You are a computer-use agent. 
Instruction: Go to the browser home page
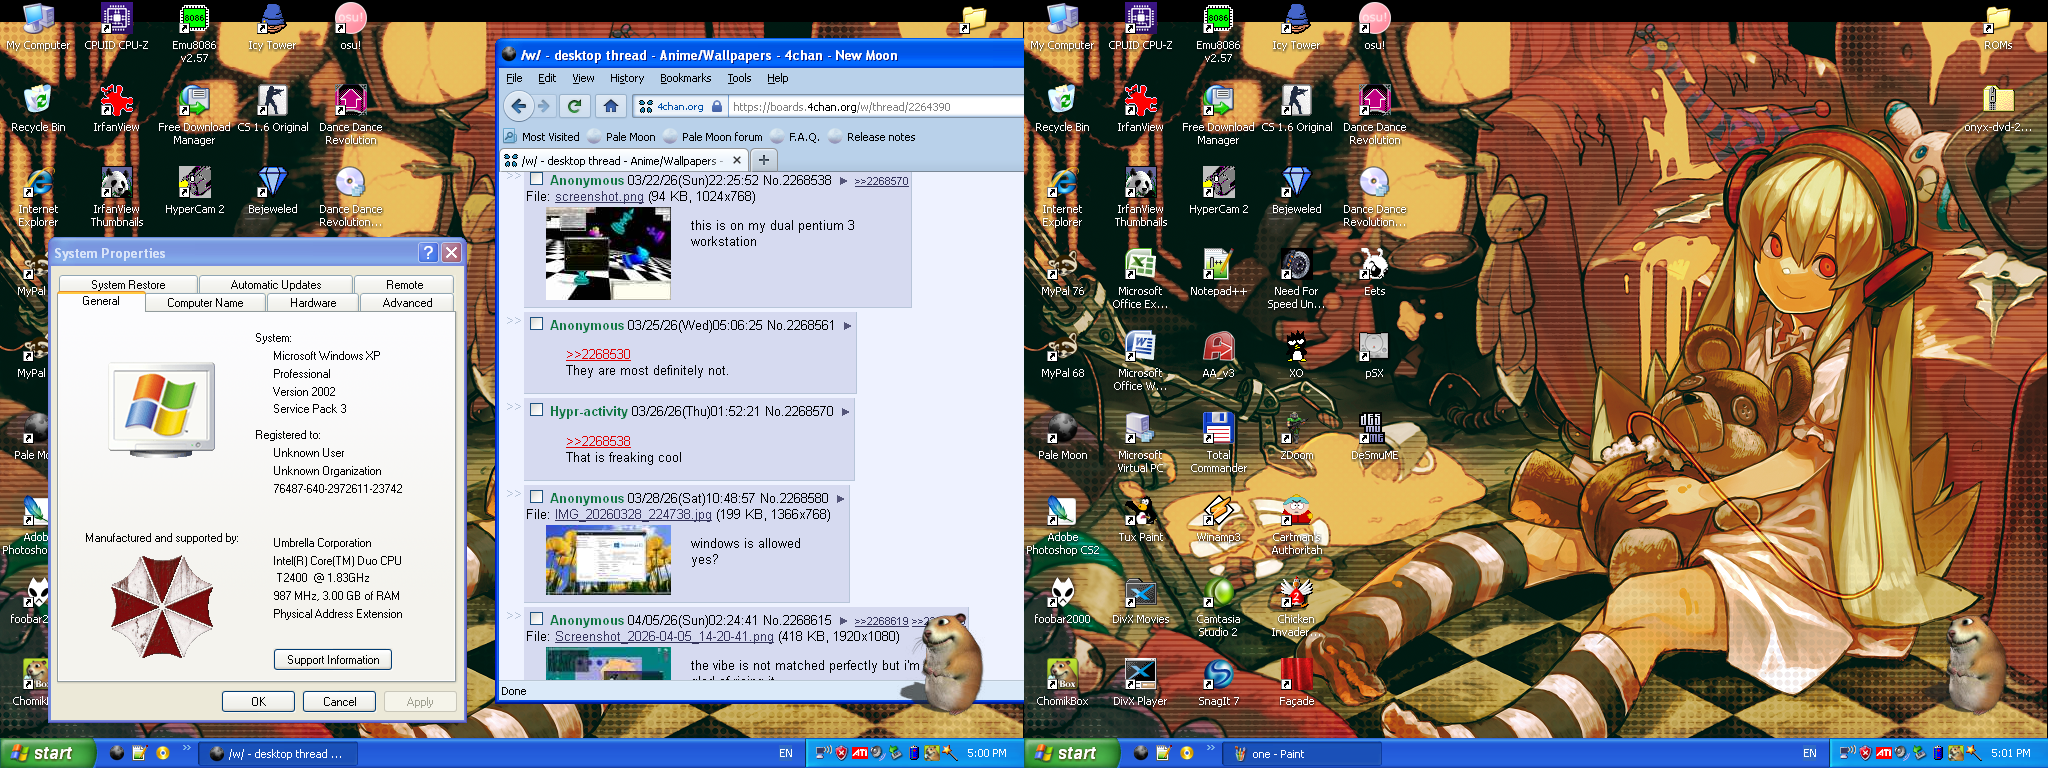[x=611, y=106]
